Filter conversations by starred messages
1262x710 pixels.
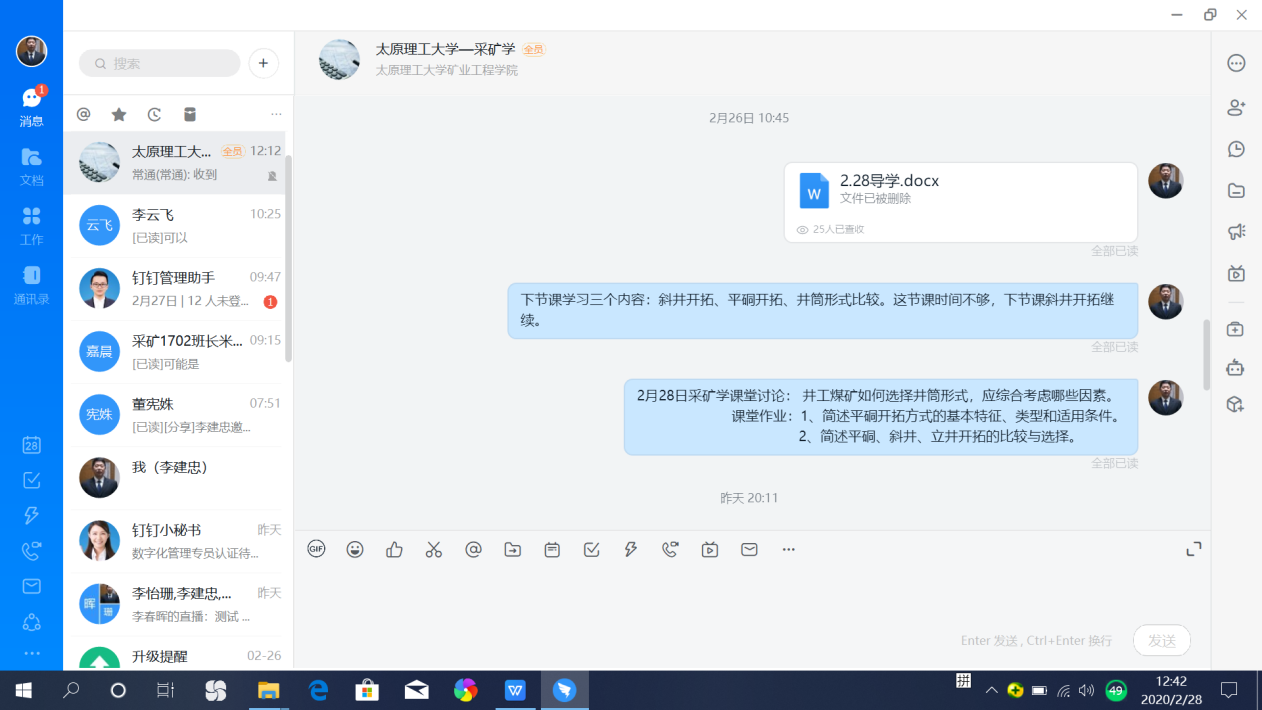click(x=119, y=115)
